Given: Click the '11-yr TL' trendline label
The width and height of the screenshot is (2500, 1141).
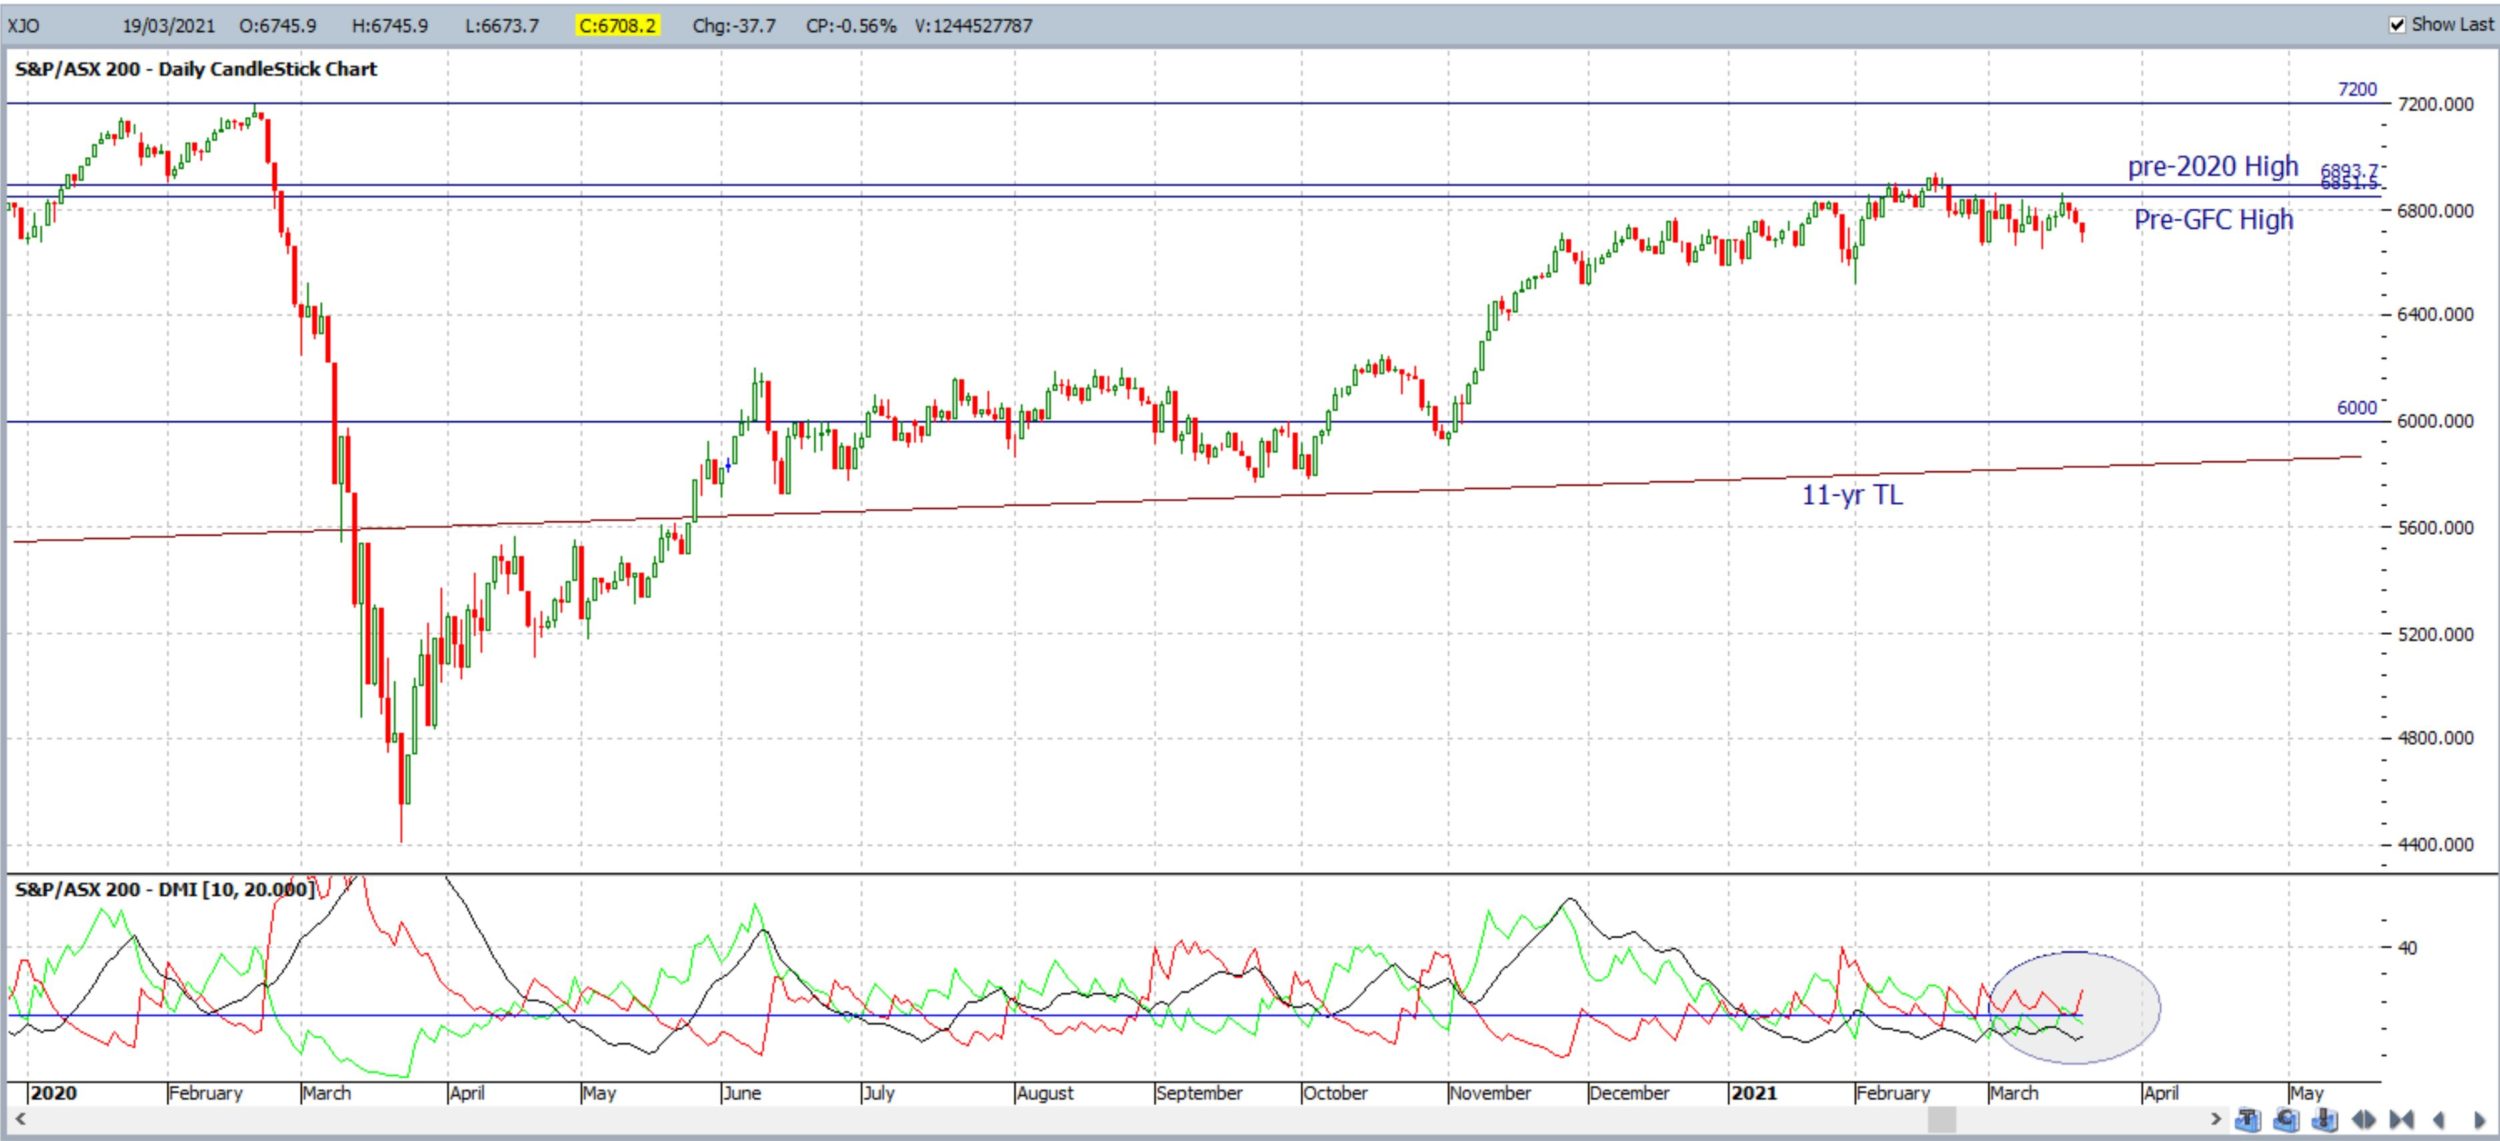Looking at the screenshot, I should pyautogui.click(x=1852, y=495).
